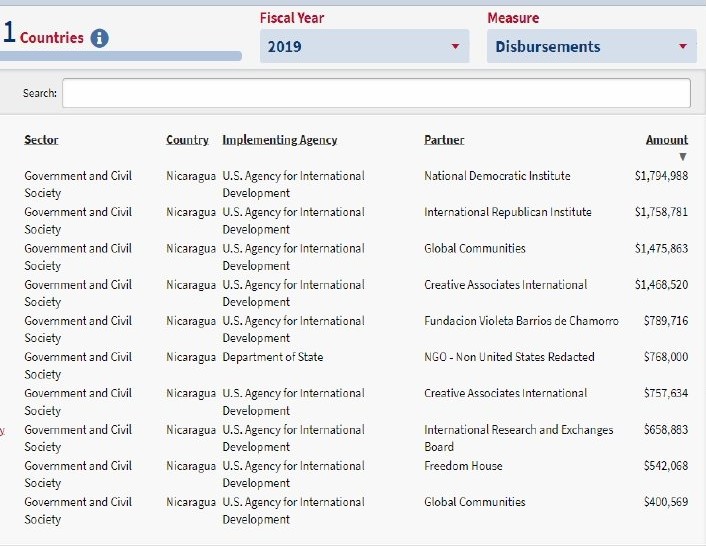Image resolution: width=706 pixels, height=546 pixels.
Task: Select the Freedom House partner cell
Action: pyautogui.click(x=463, y=466)
